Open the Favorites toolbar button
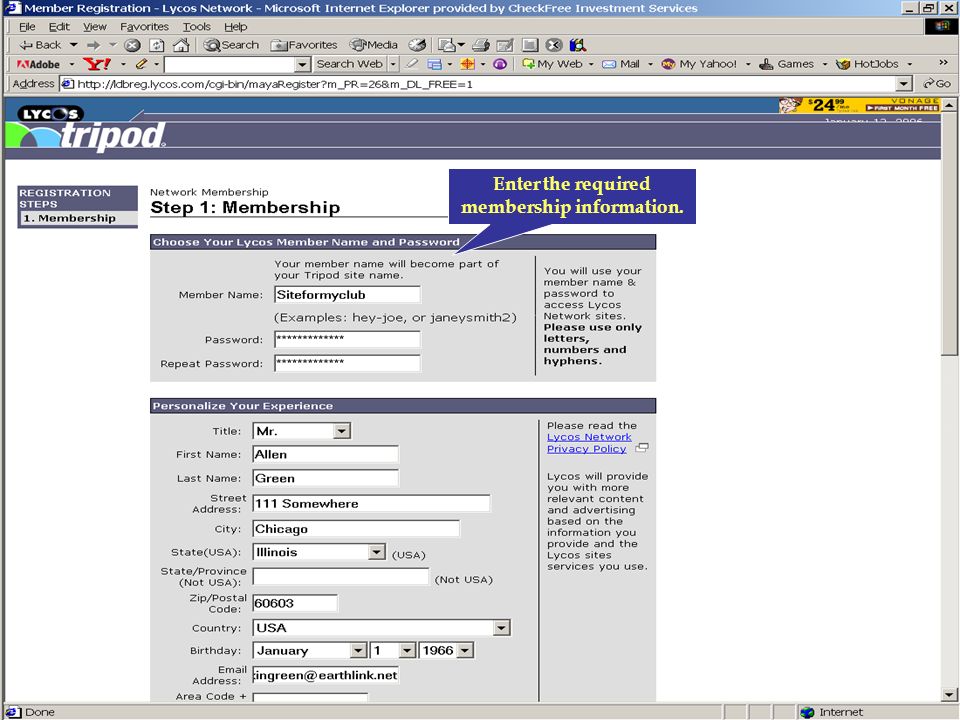This screenshot has height=720, width=960. point(304,45)
